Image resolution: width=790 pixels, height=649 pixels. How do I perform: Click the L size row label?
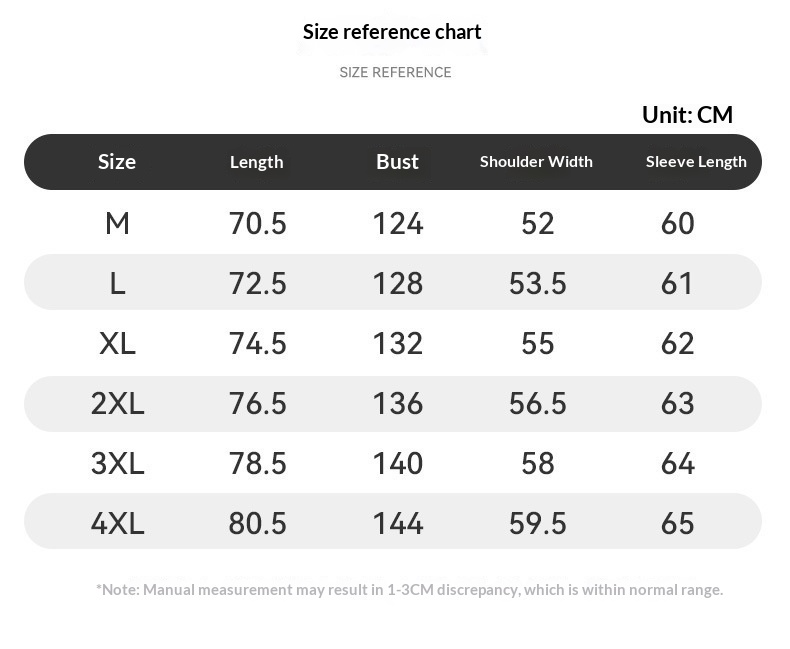coord(117,283)
